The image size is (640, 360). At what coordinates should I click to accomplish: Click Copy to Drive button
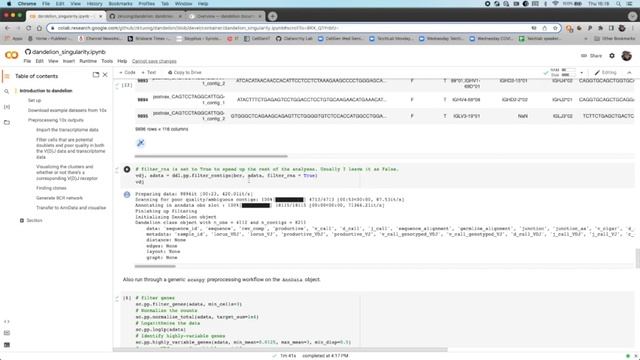pyautogui.click(x=185, y=72)
